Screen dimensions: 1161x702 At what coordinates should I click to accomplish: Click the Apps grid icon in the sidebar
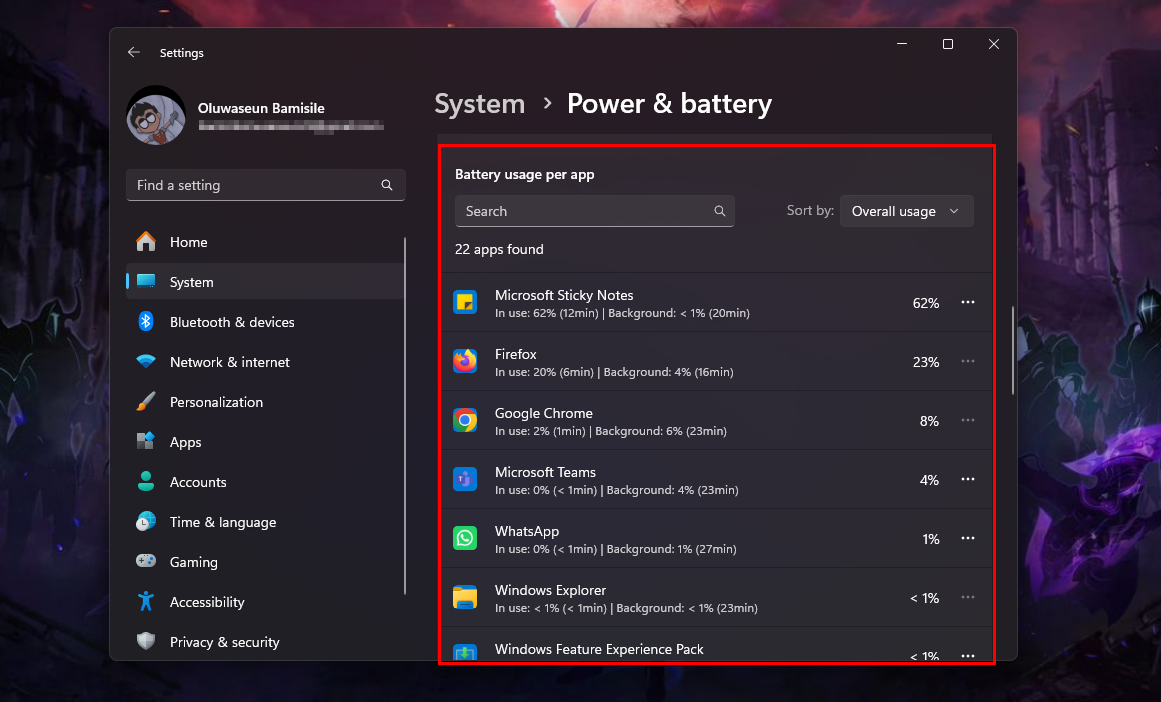click(x=146, y=441)
